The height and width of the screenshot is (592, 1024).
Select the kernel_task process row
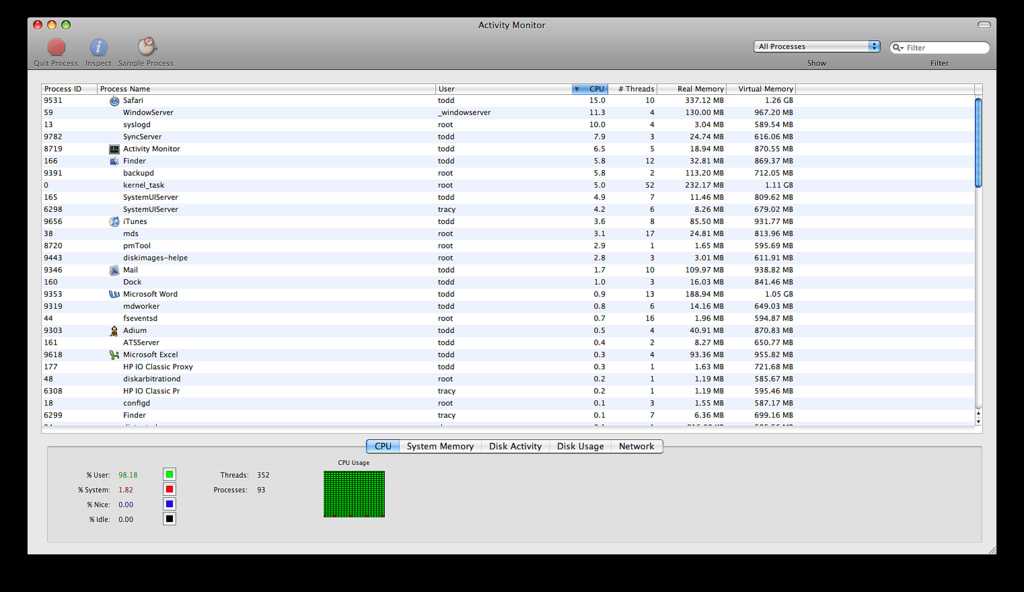pos(508,185)
